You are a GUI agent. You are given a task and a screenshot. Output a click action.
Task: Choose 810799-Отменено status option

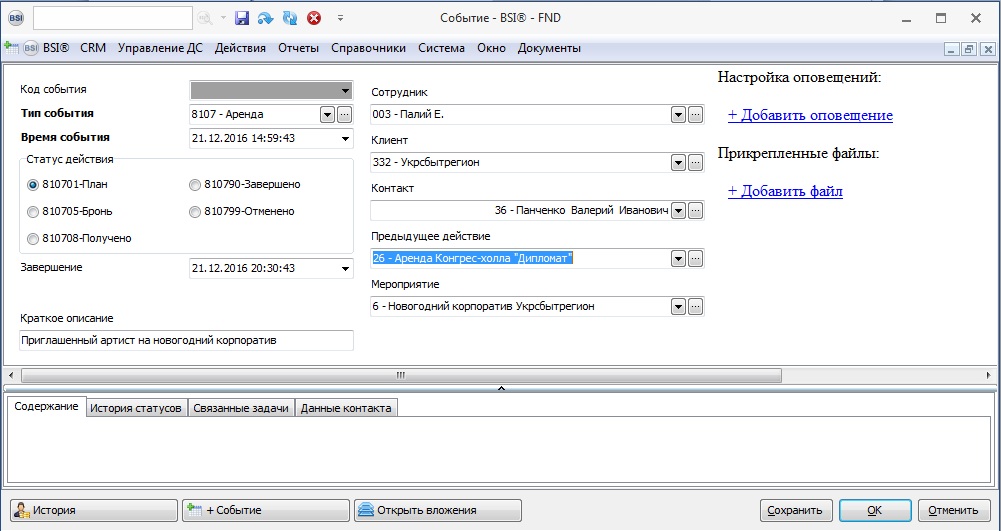click(x=196, y=212)
